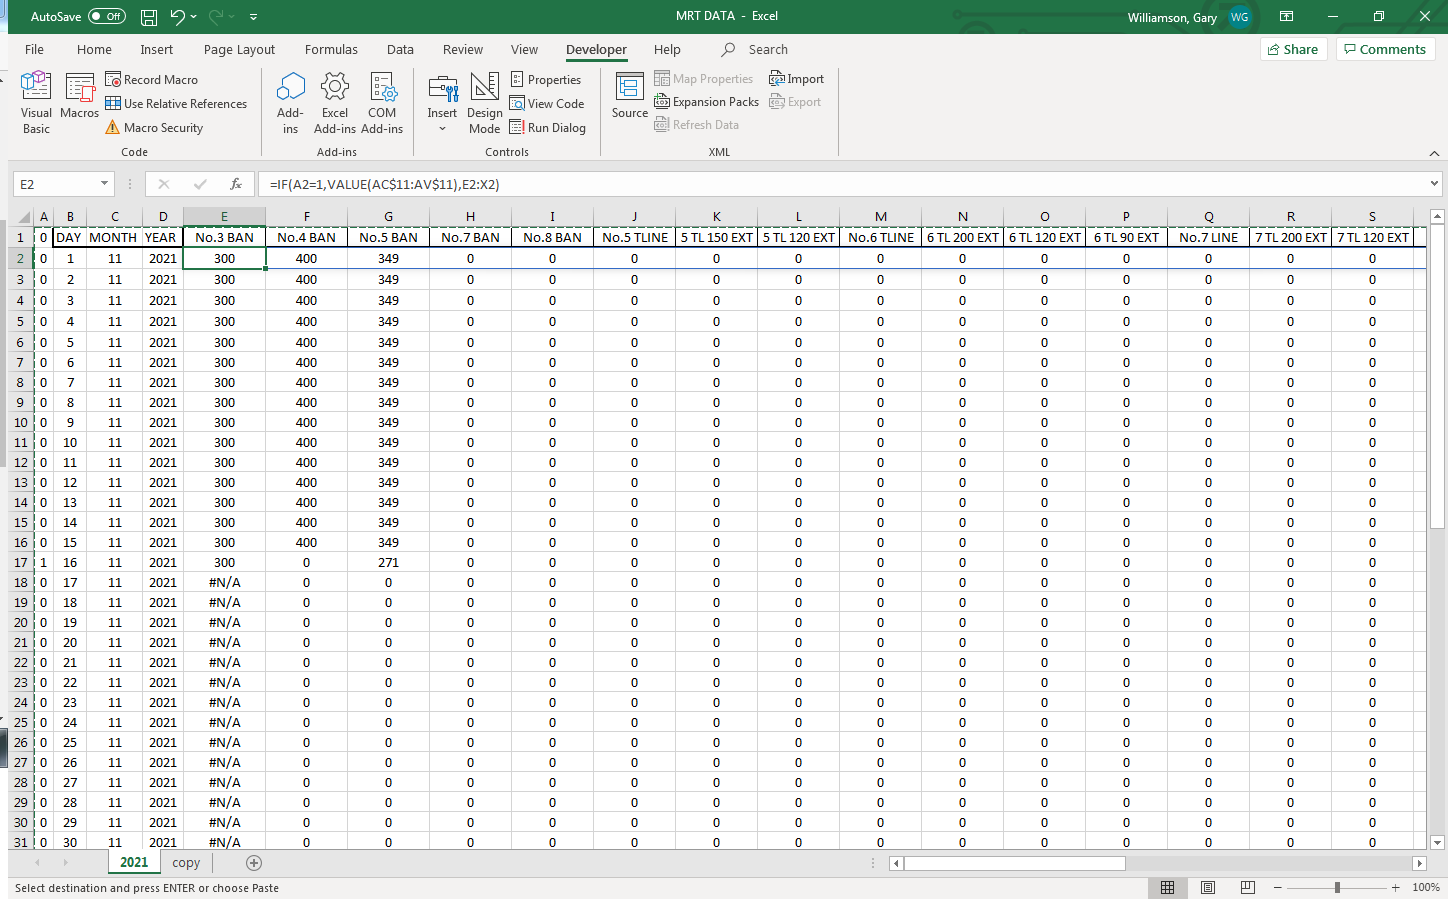The width and height of the screenshot is (1448, 900).
Task: Click Normal view button in status bar
Action: click(1167, 887)
